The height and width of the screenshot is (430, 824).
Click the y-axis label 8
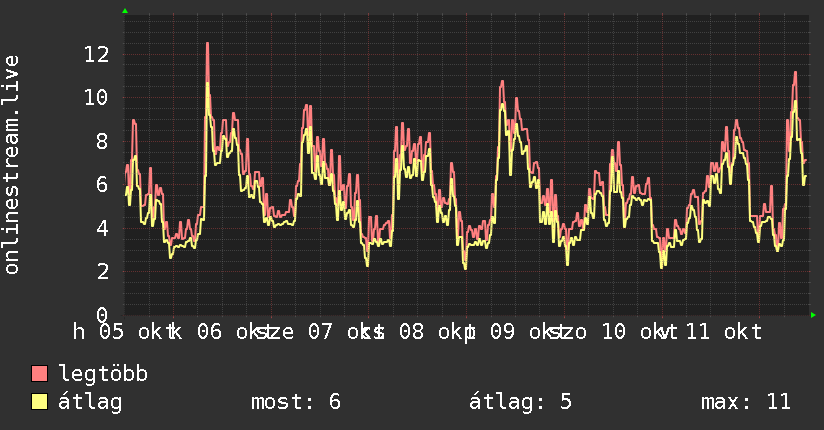coord(102,141)
